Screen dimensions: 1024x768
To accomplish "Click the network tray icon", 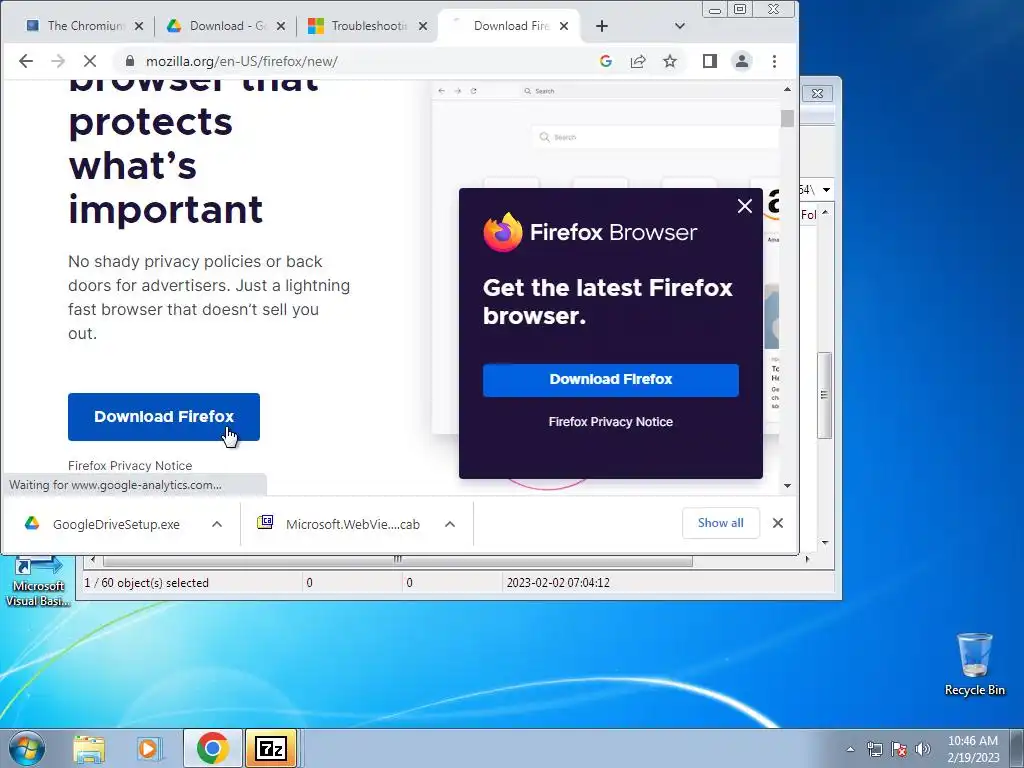I will [x=874, y=749].
